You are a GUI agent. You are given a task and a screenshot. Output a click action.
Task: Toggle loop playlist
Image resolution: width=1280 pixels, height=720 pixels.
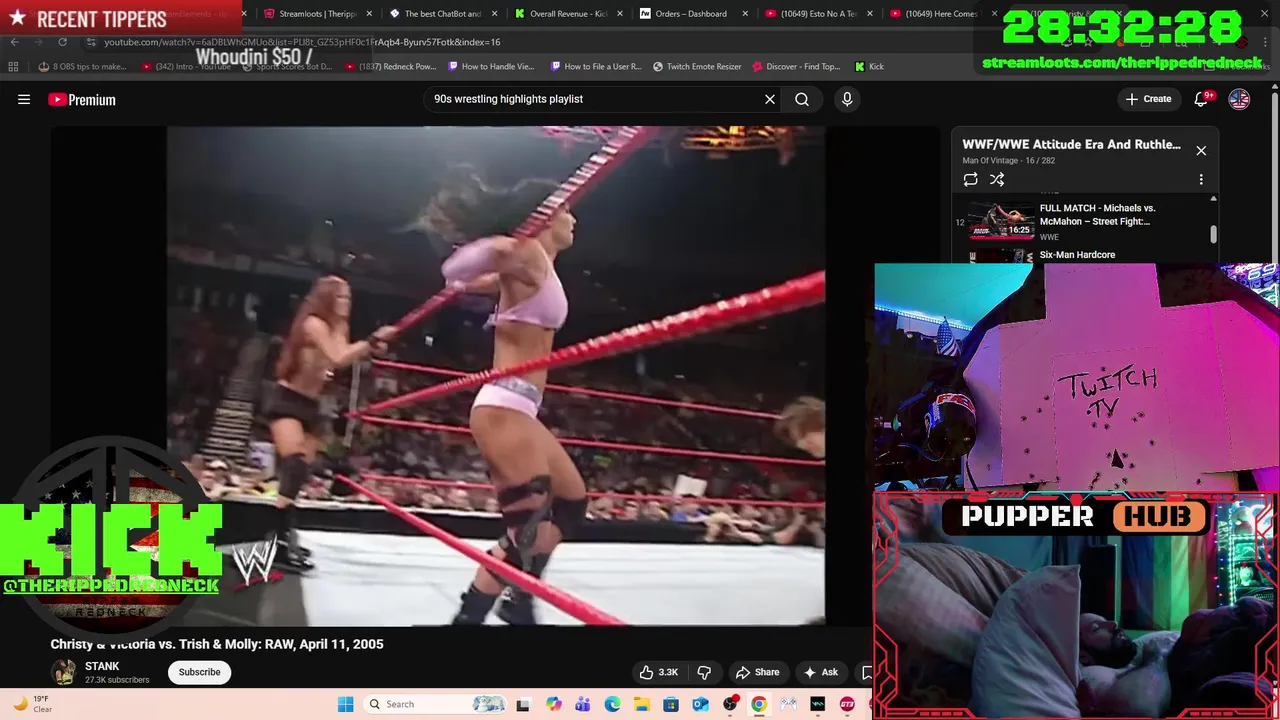(x=970, y=179)
